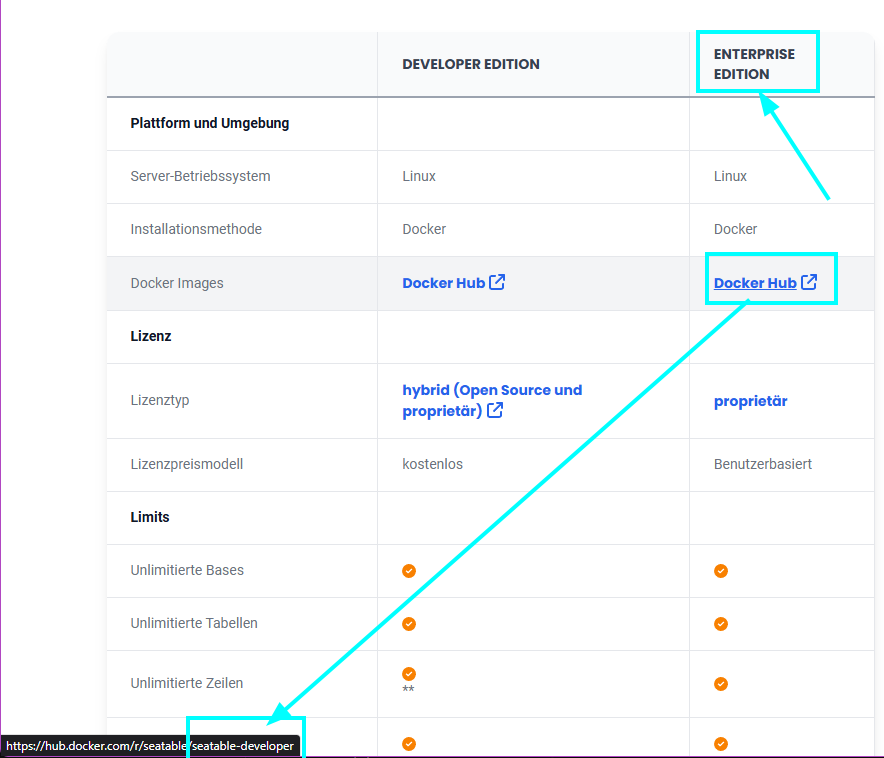Click external-link icon after hybrid license text
This screenshot has width=884, height=758.
[x=495, y=410]
